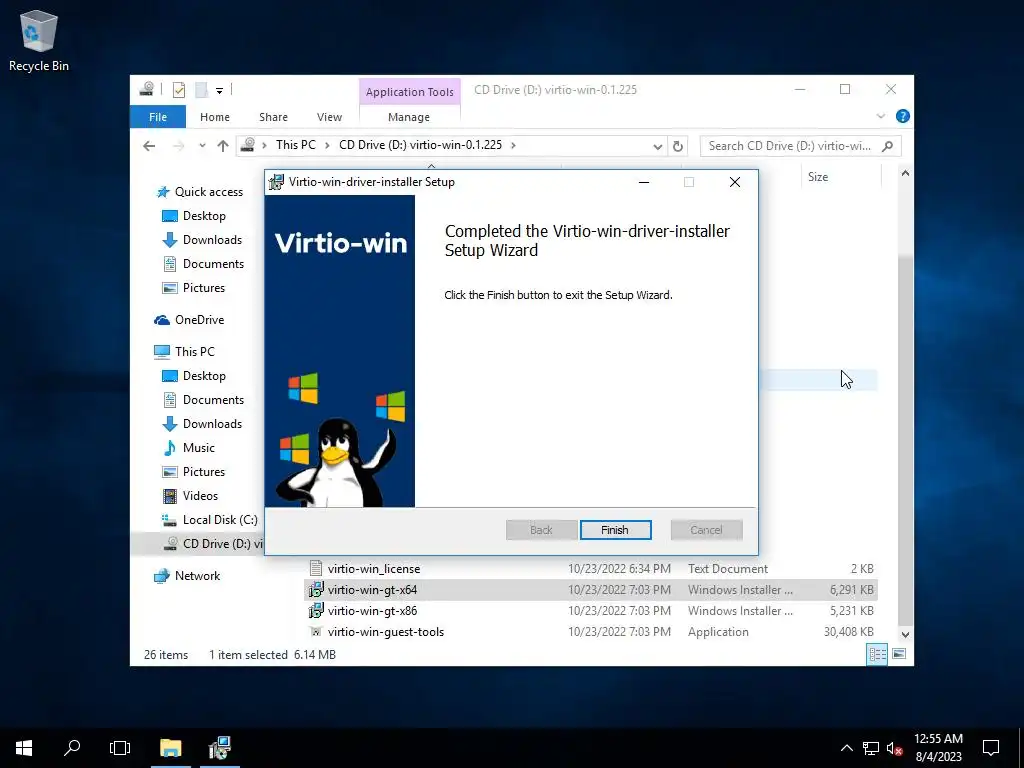Go back in Explorer navigation

(x=149, y=146)
